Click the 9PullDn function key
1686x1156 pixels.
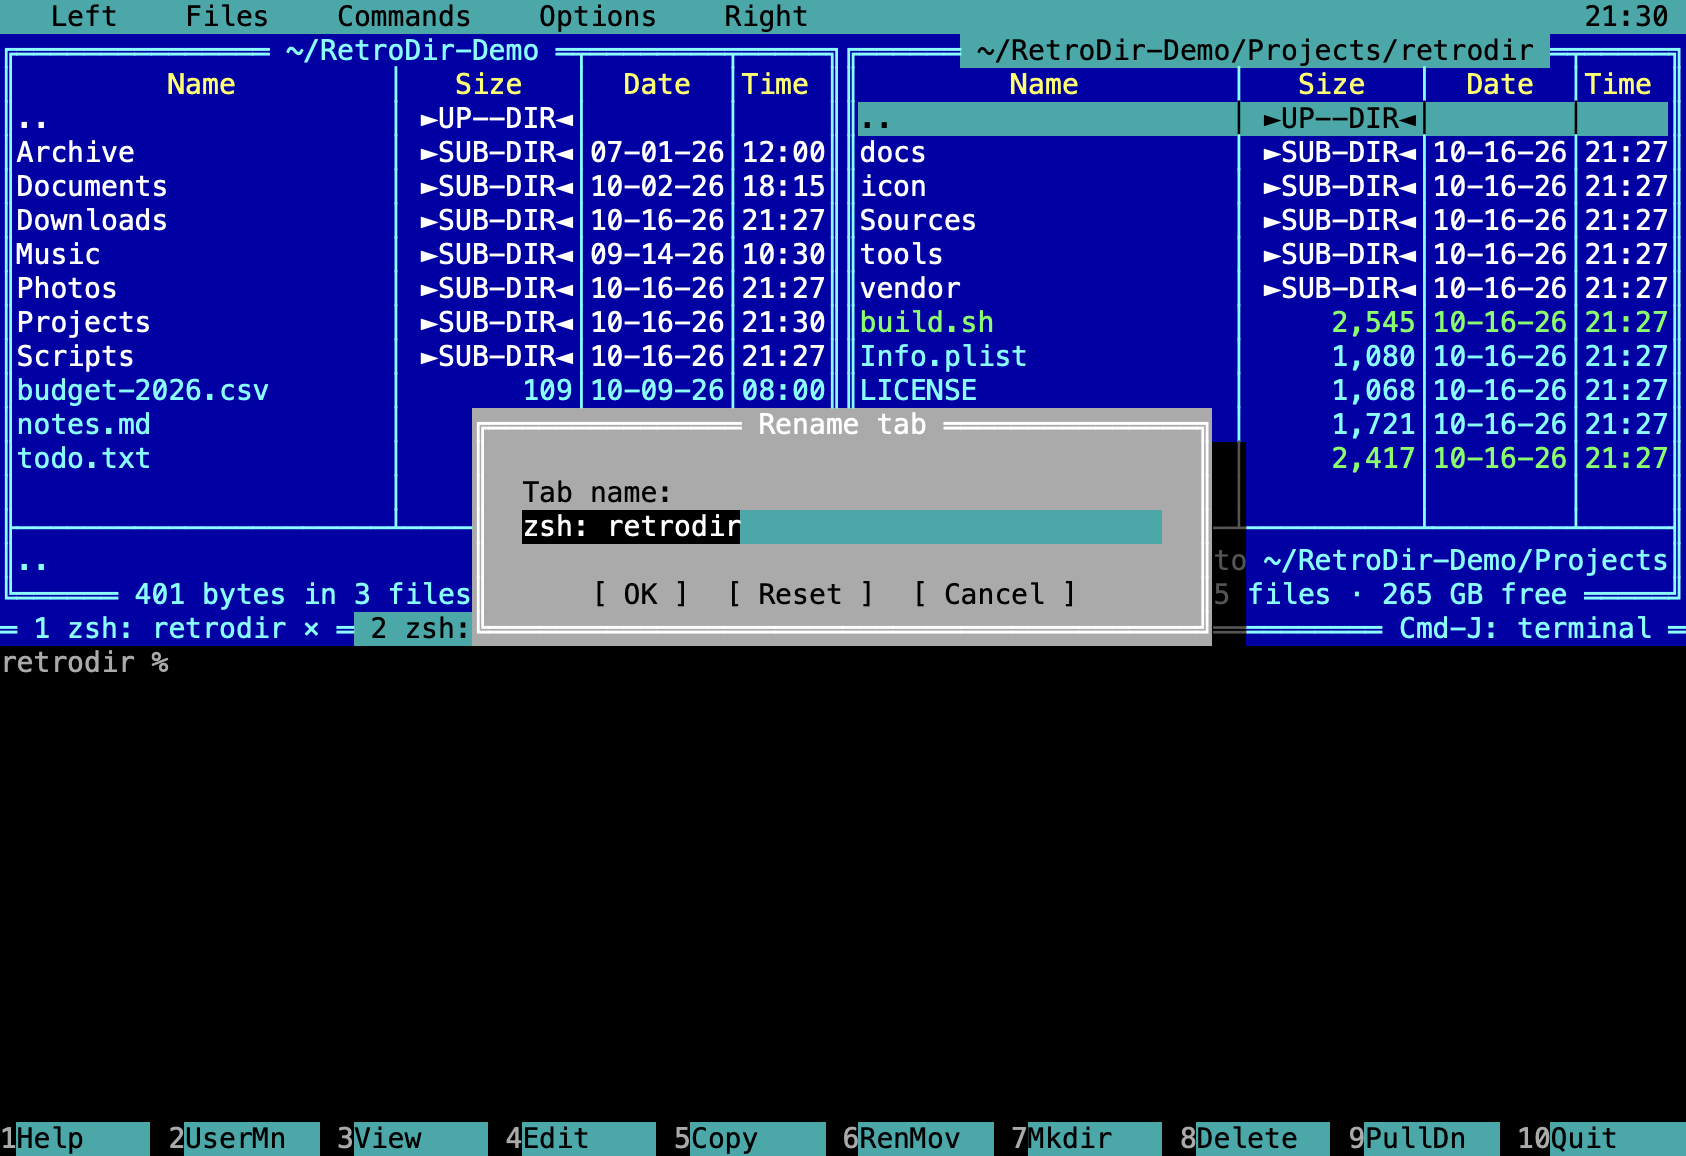click(1424, 1139)
